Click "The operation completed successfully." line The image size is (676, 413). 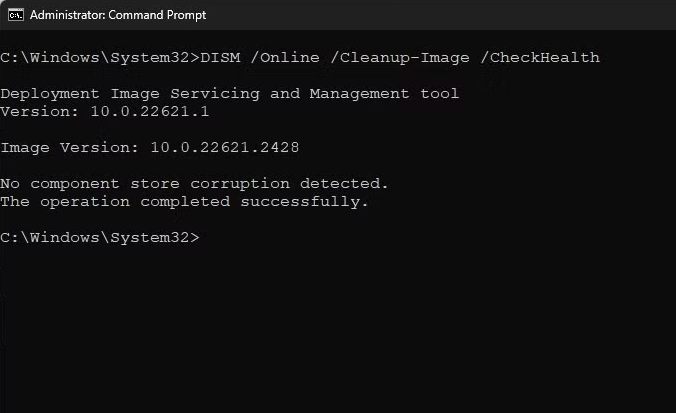pos(184,201)
